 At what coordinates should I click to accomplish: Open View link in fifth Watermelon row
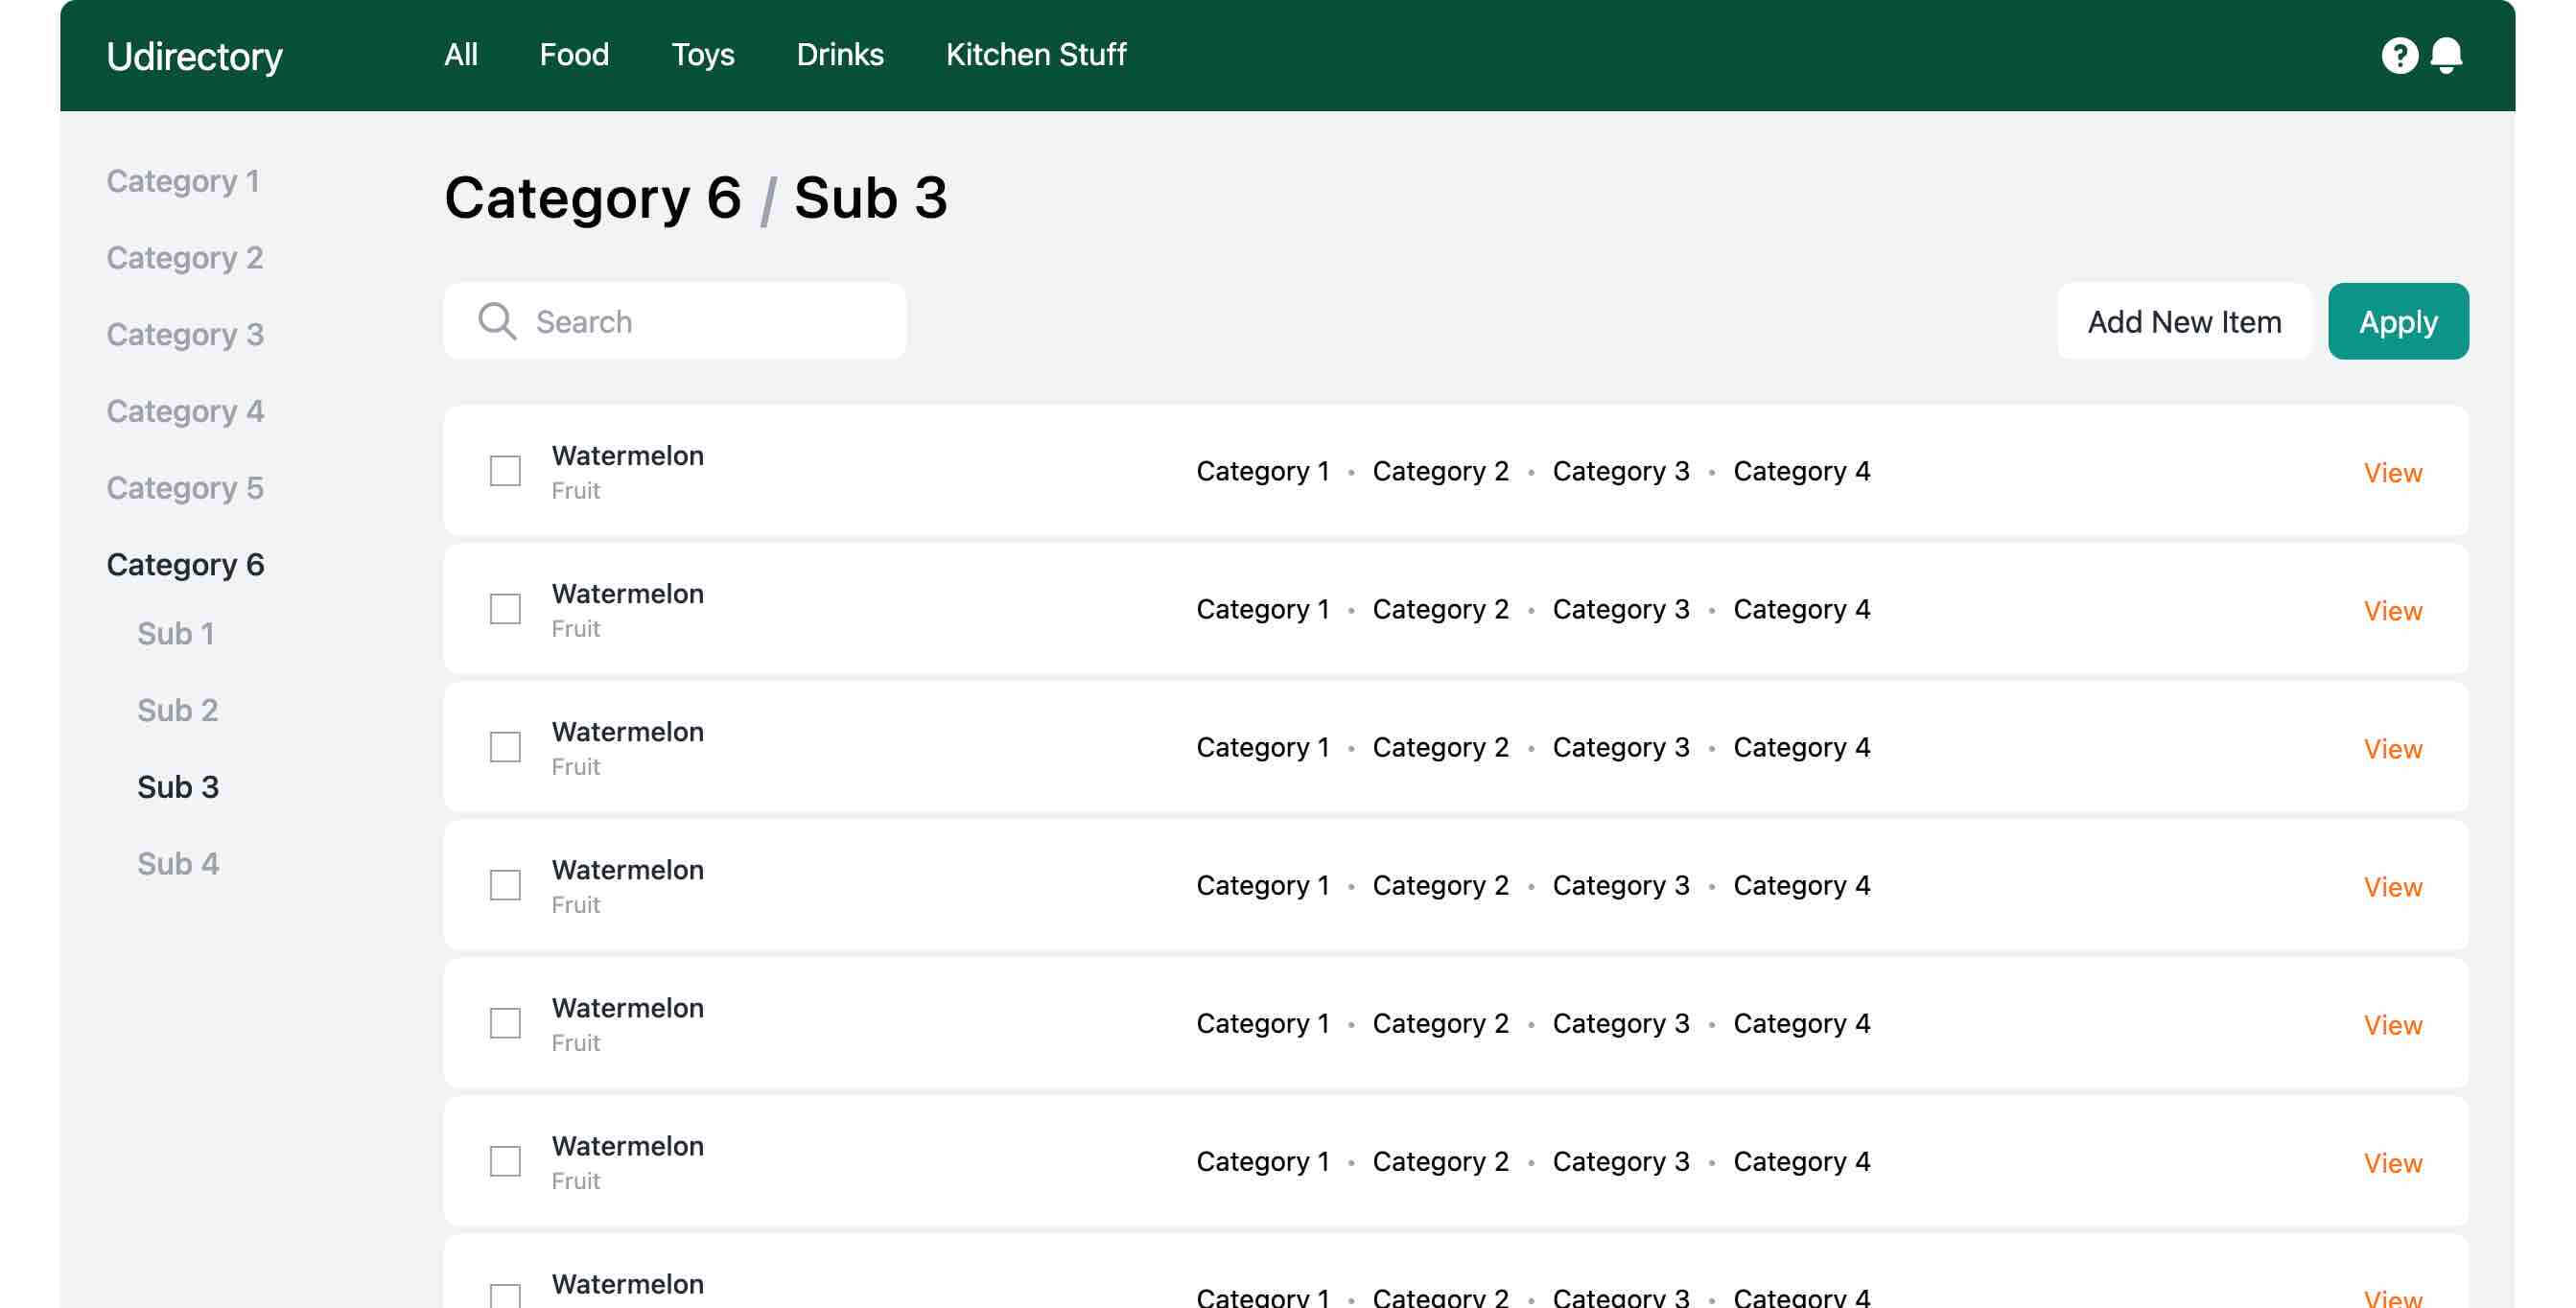pos(2393,1024)
